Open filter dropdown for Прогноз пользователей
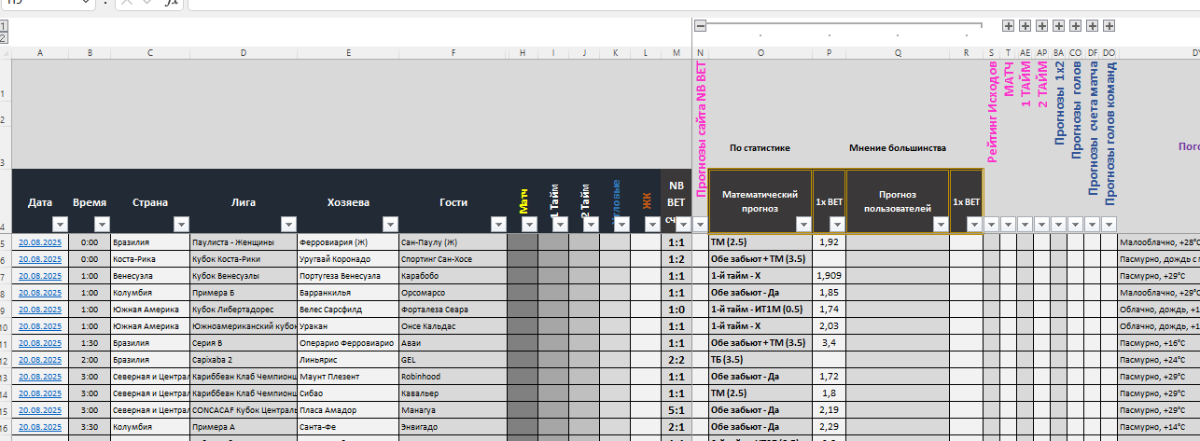 939,224
